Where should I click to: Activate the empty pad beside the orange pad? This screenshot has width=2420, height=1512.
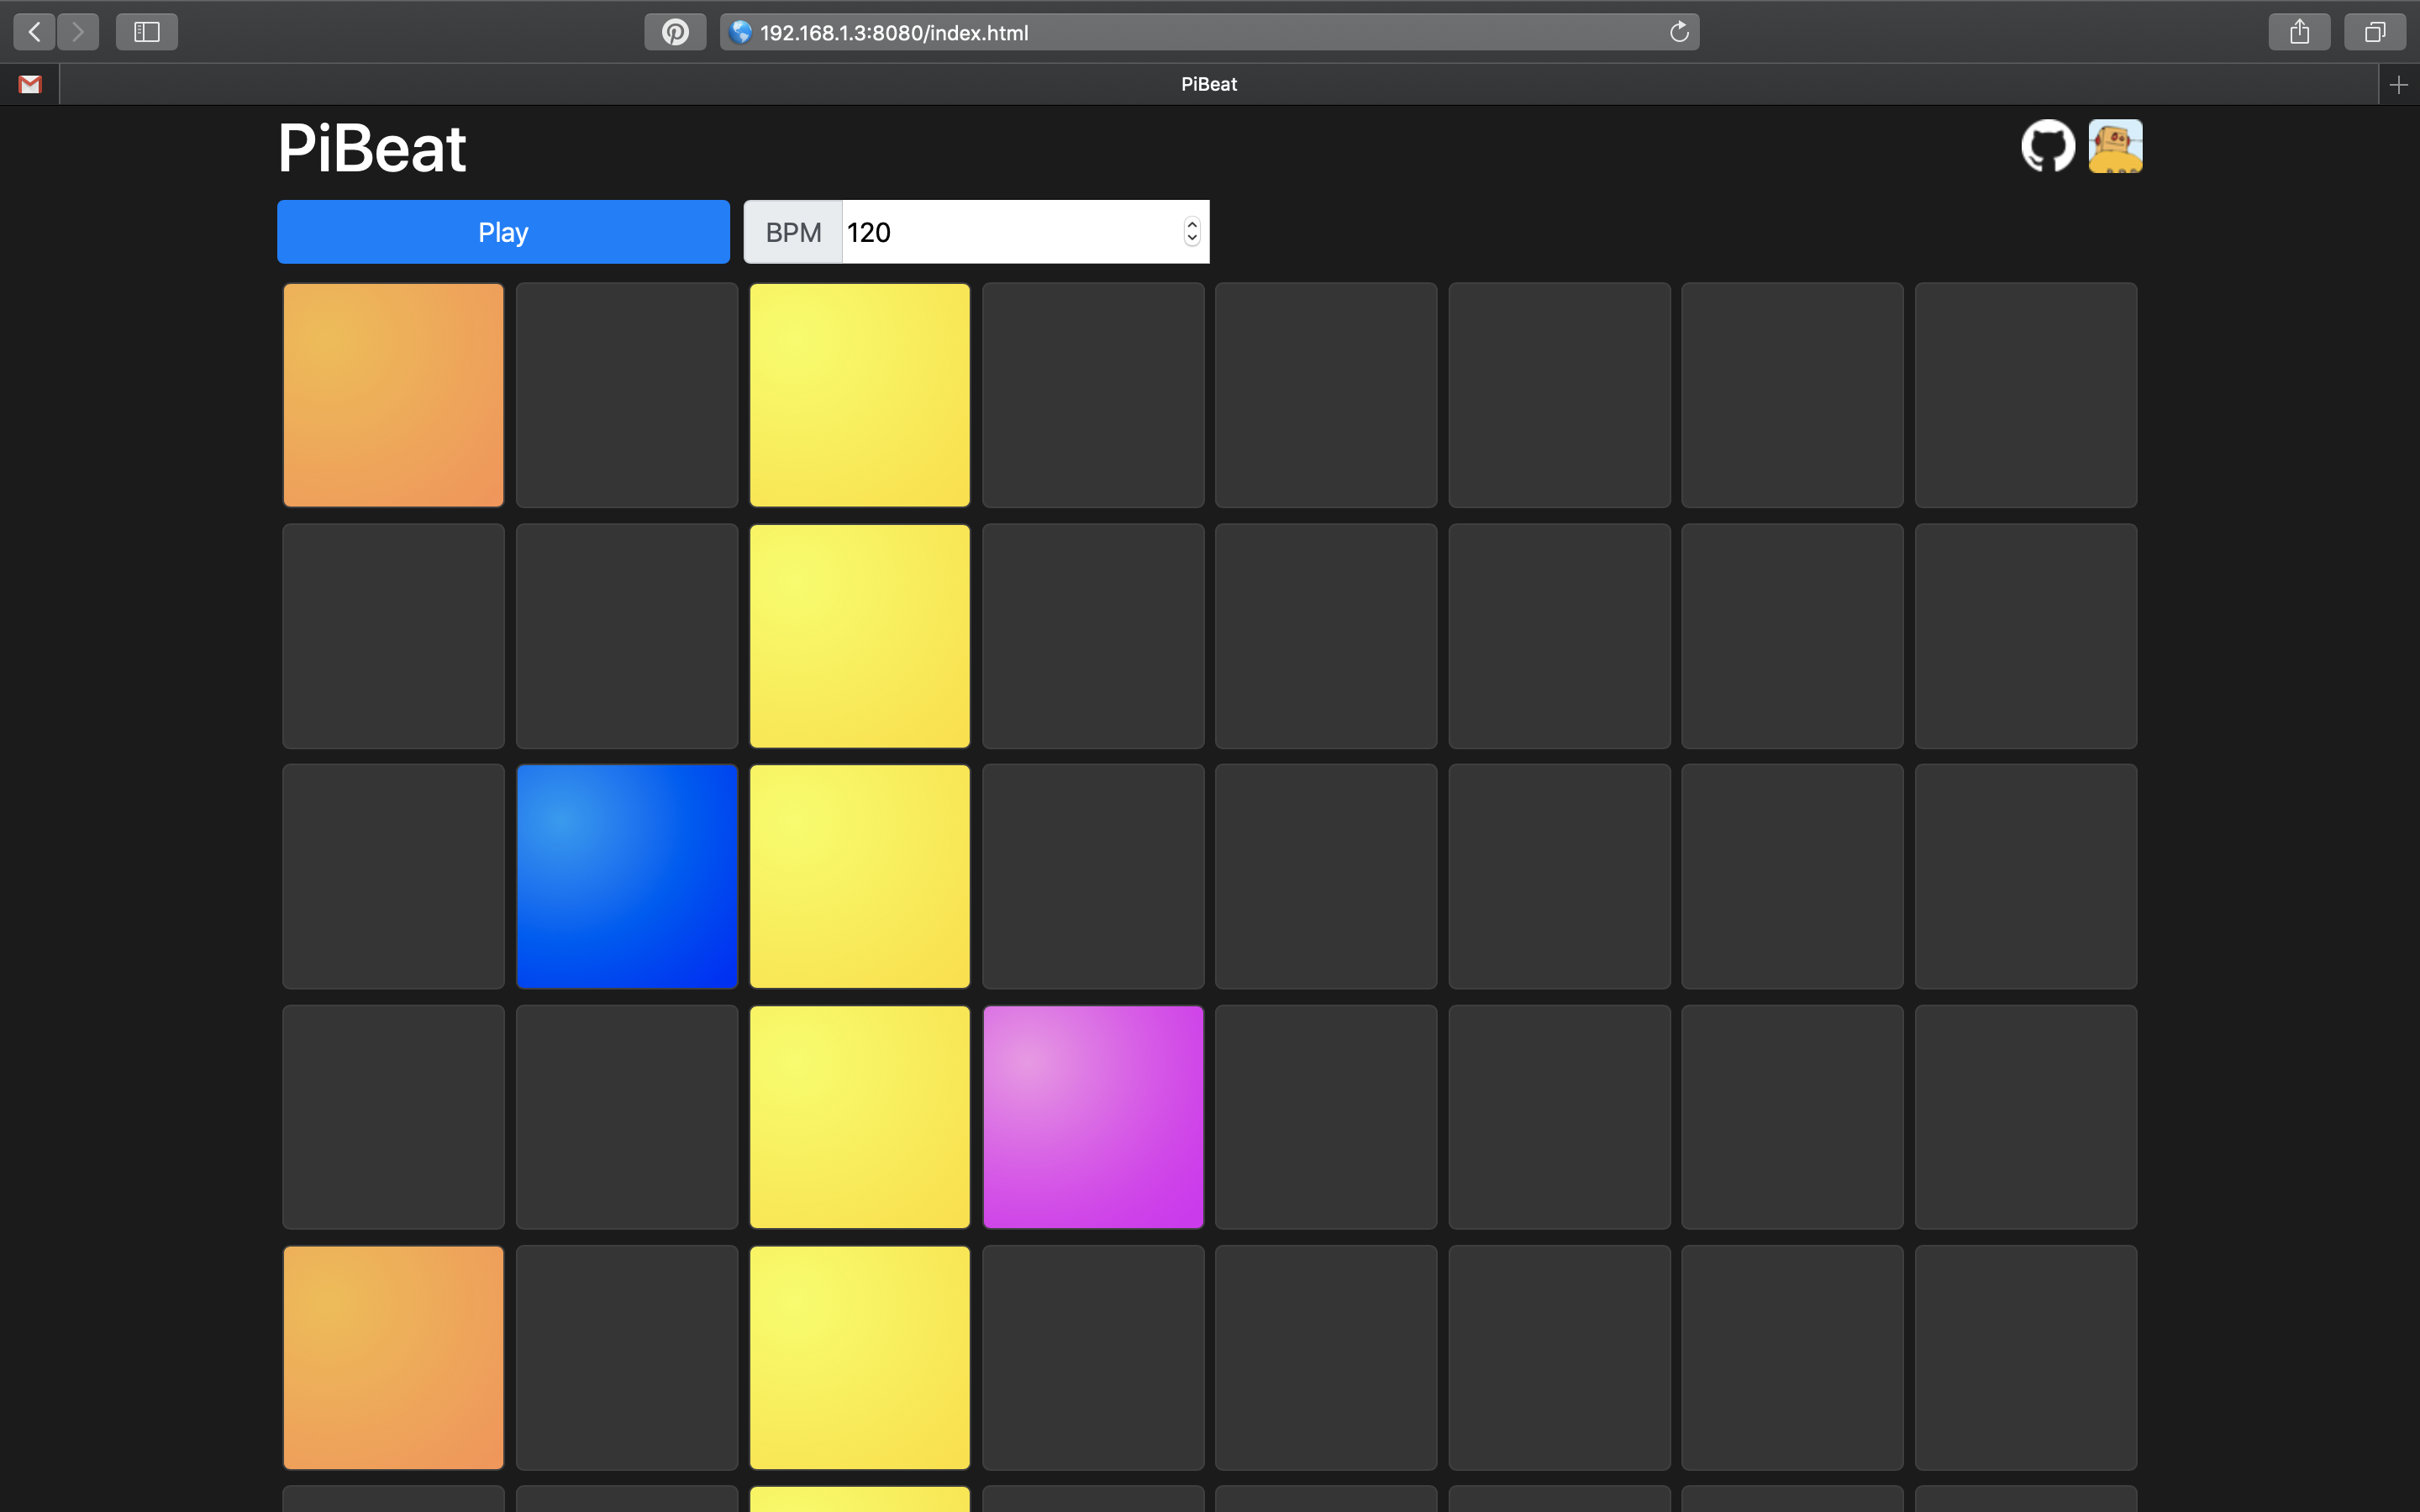(626, 395)
